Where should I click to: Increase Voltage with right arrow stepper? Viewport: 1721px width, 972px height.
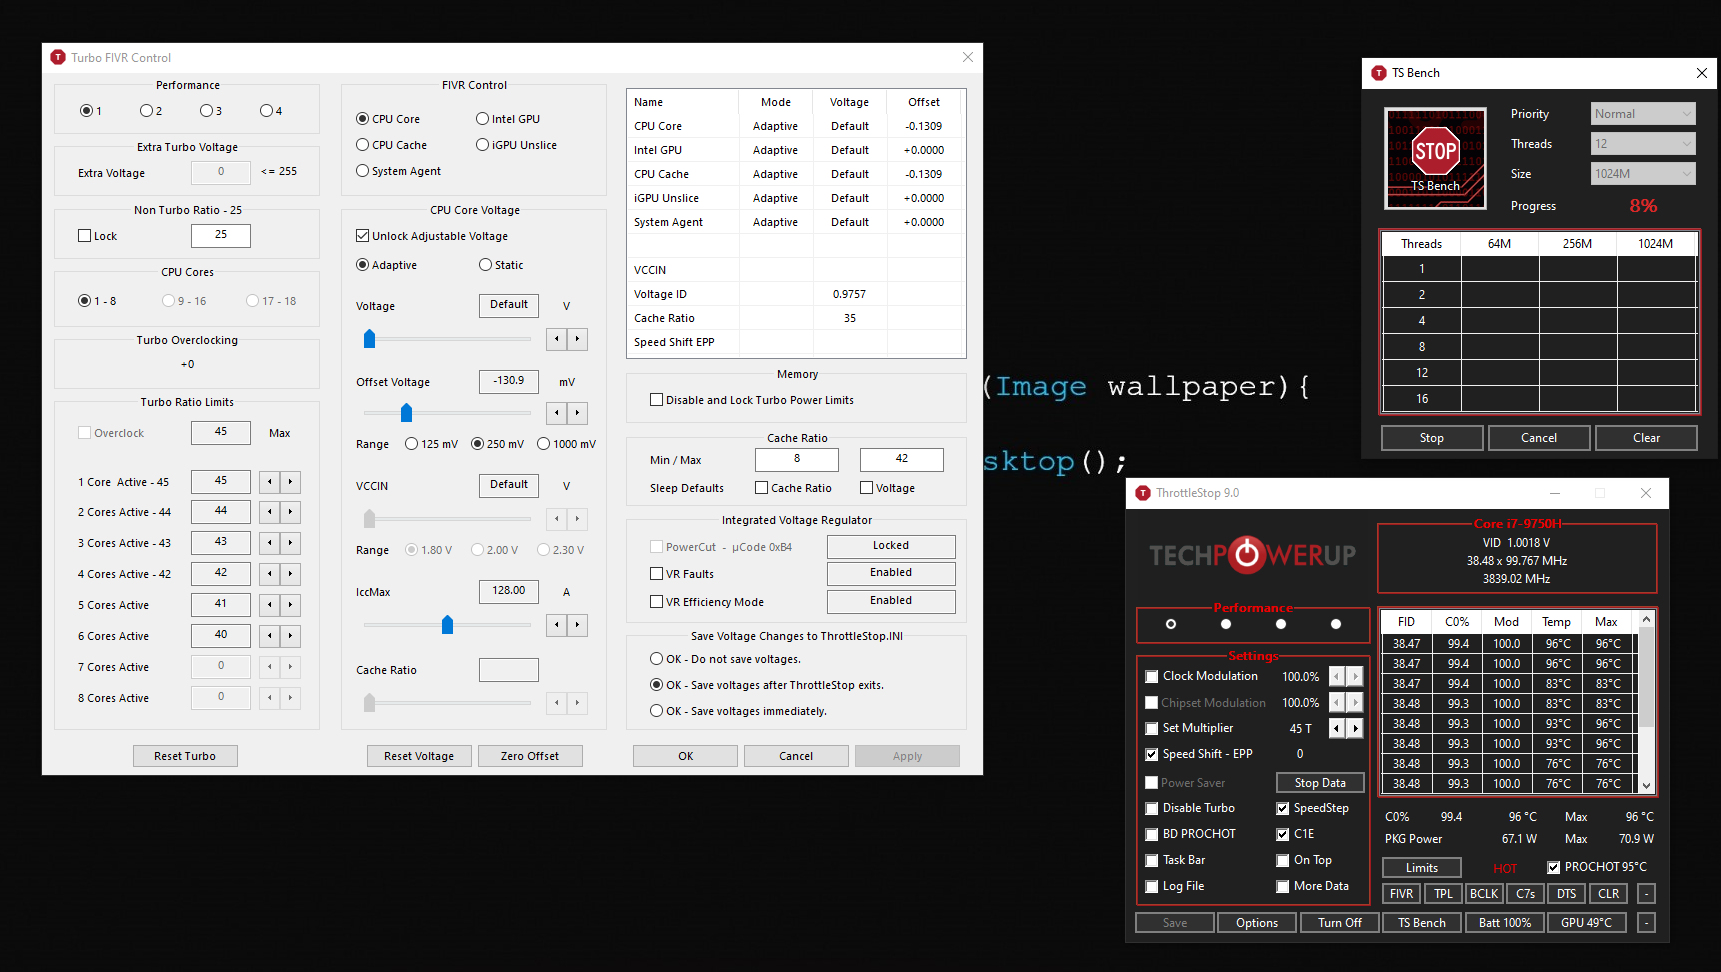[x=577, y=339]
